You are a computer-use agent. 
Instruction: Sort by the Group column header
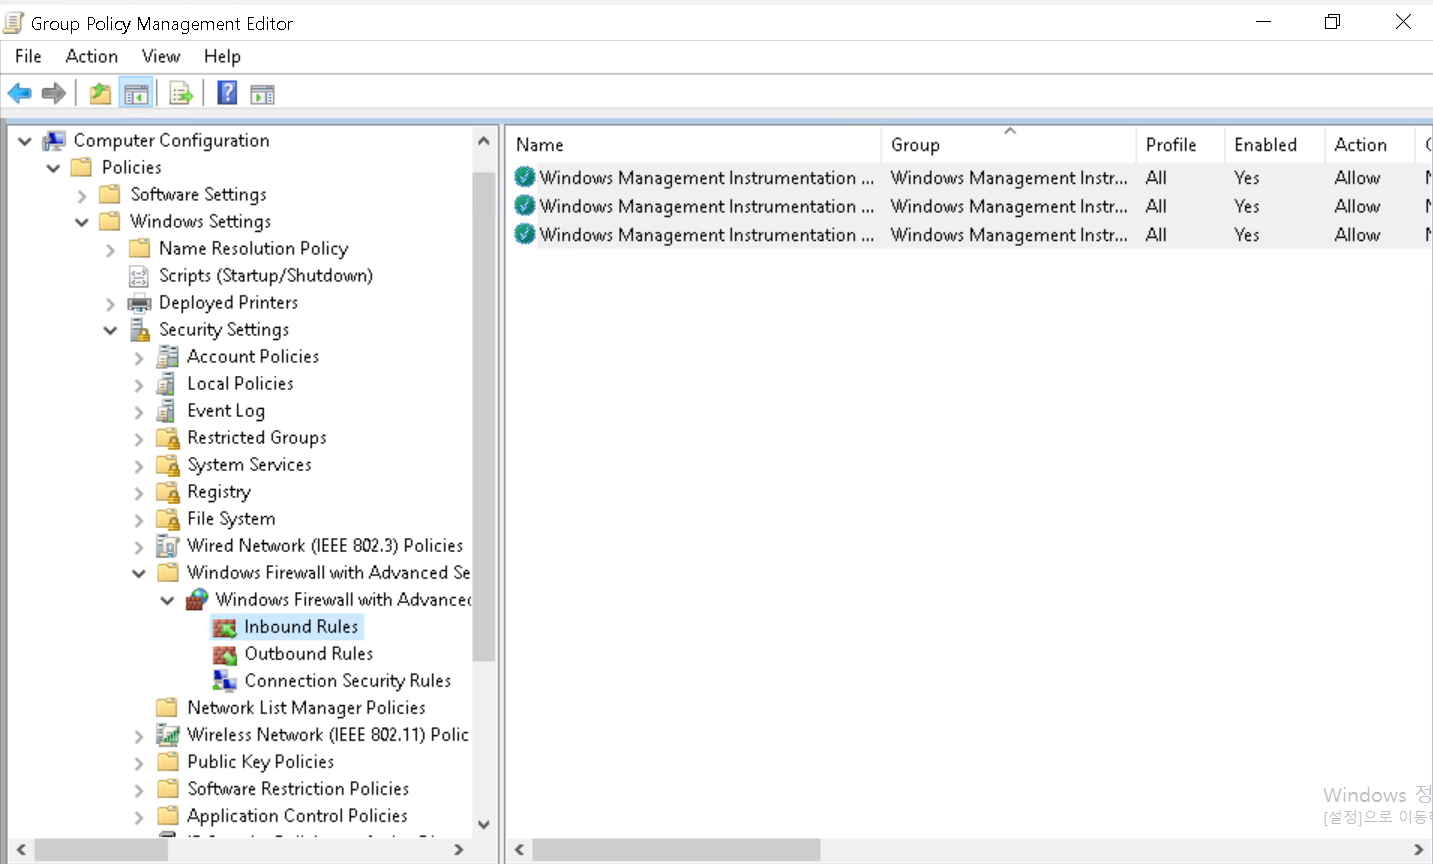[x=1009, y=145]
